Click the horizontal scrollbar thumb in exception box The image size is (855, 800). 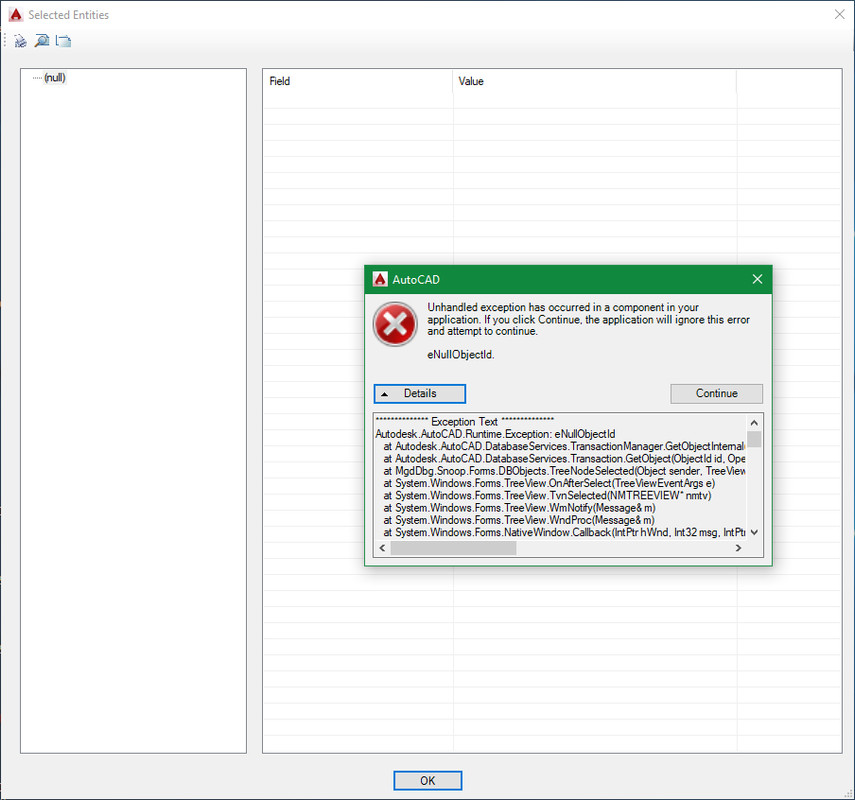453,548
